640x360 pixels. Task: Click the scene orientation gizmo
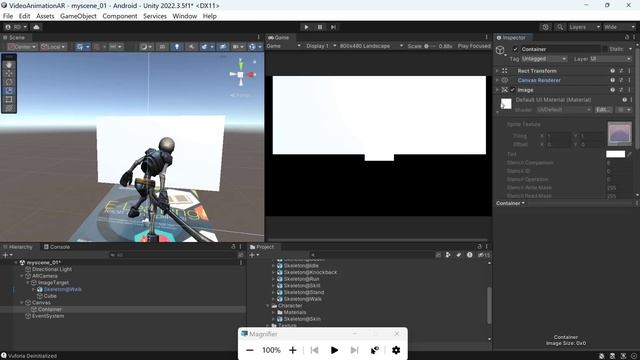tap(241, 74)
